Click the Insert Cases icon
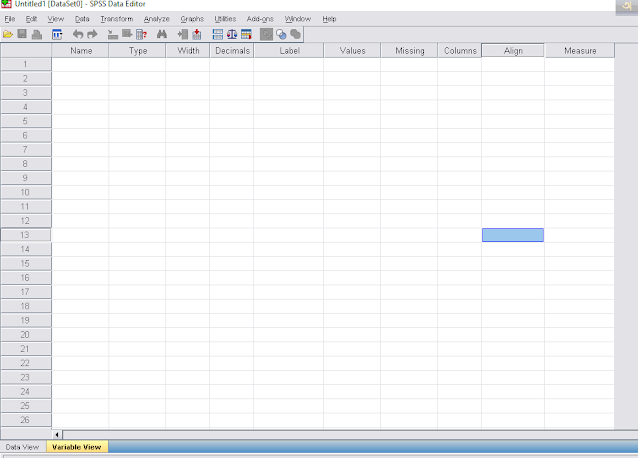The height and width of the screenshot is (458, 638). (x=183, y=35)
